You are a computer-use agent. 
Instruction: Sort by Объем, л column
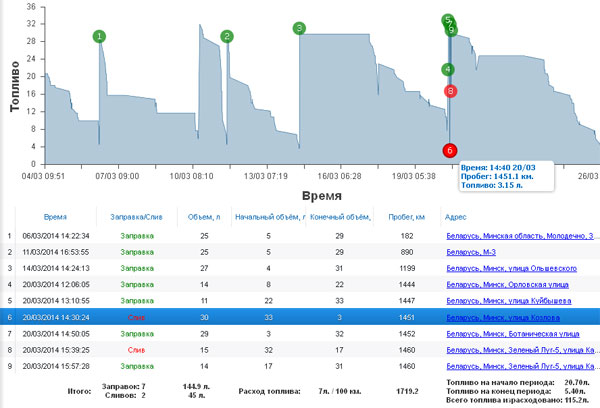[204, 216]
